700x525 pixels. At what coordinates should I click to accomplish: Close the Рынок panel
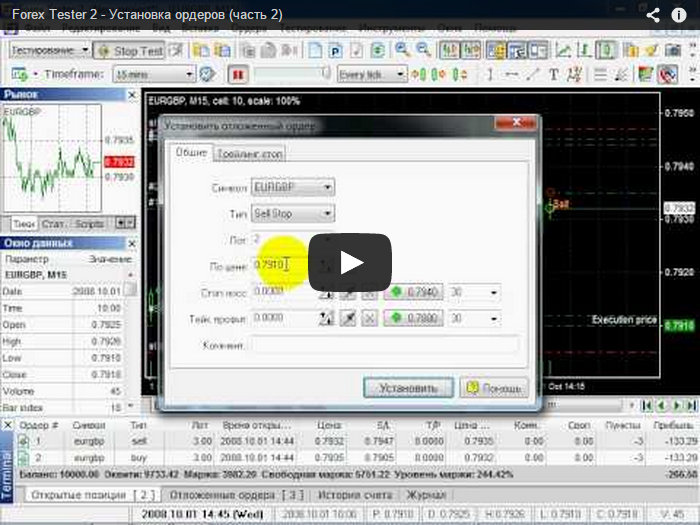(132, 95)
